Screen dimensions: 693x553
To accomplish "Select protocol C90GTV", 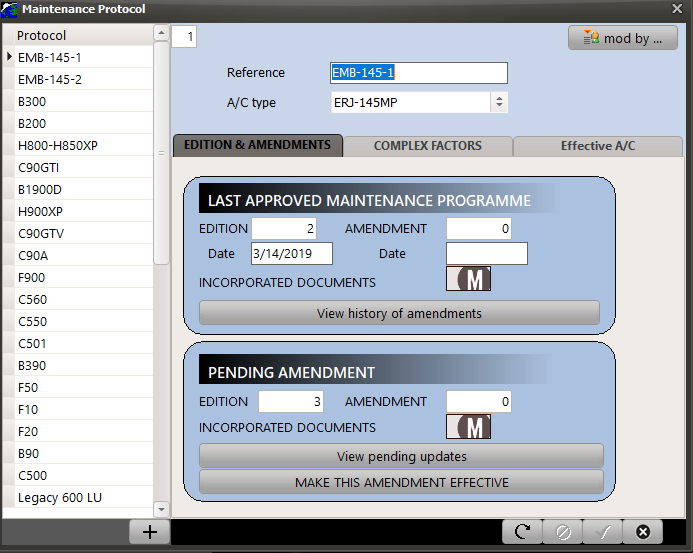I will (x=84, y=233).
